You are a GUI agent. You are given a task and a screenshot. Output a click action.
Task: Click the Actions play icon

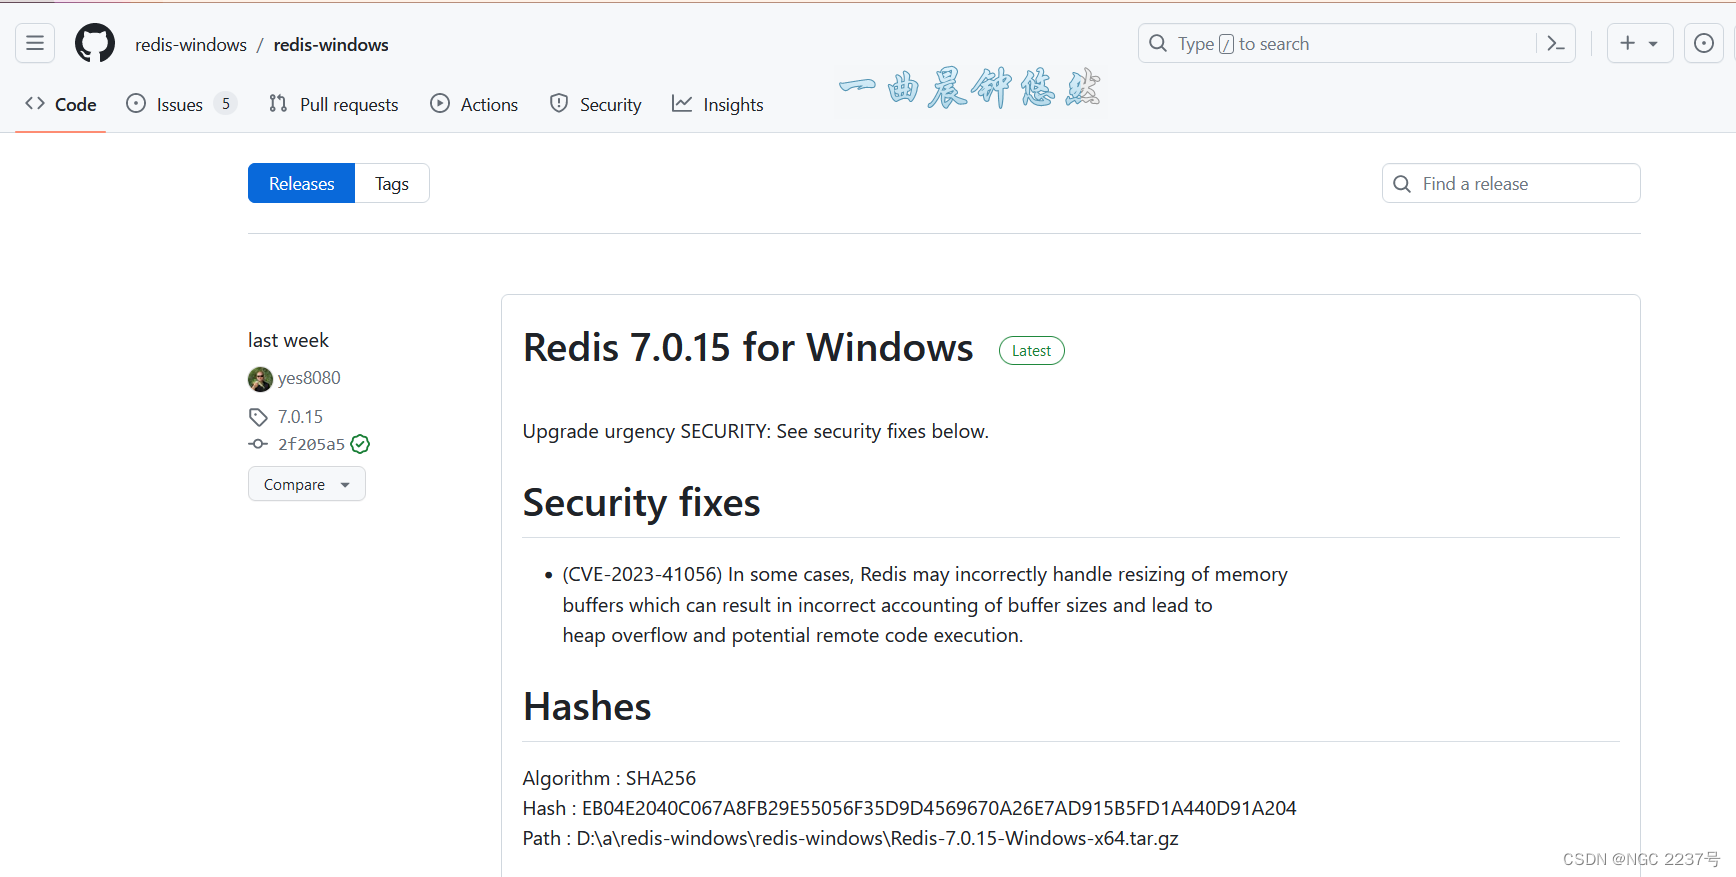coord(440,103)
